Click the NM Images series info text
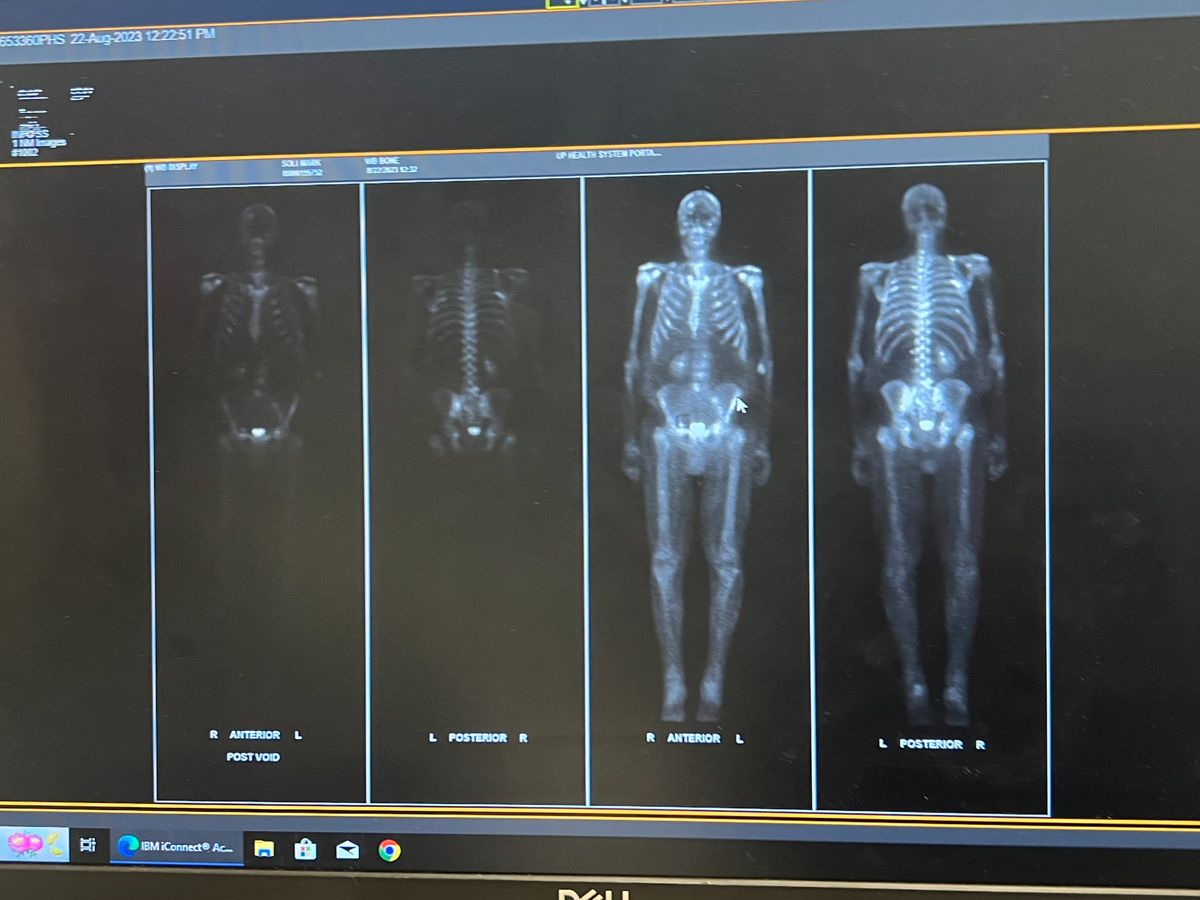 (38, 142)
